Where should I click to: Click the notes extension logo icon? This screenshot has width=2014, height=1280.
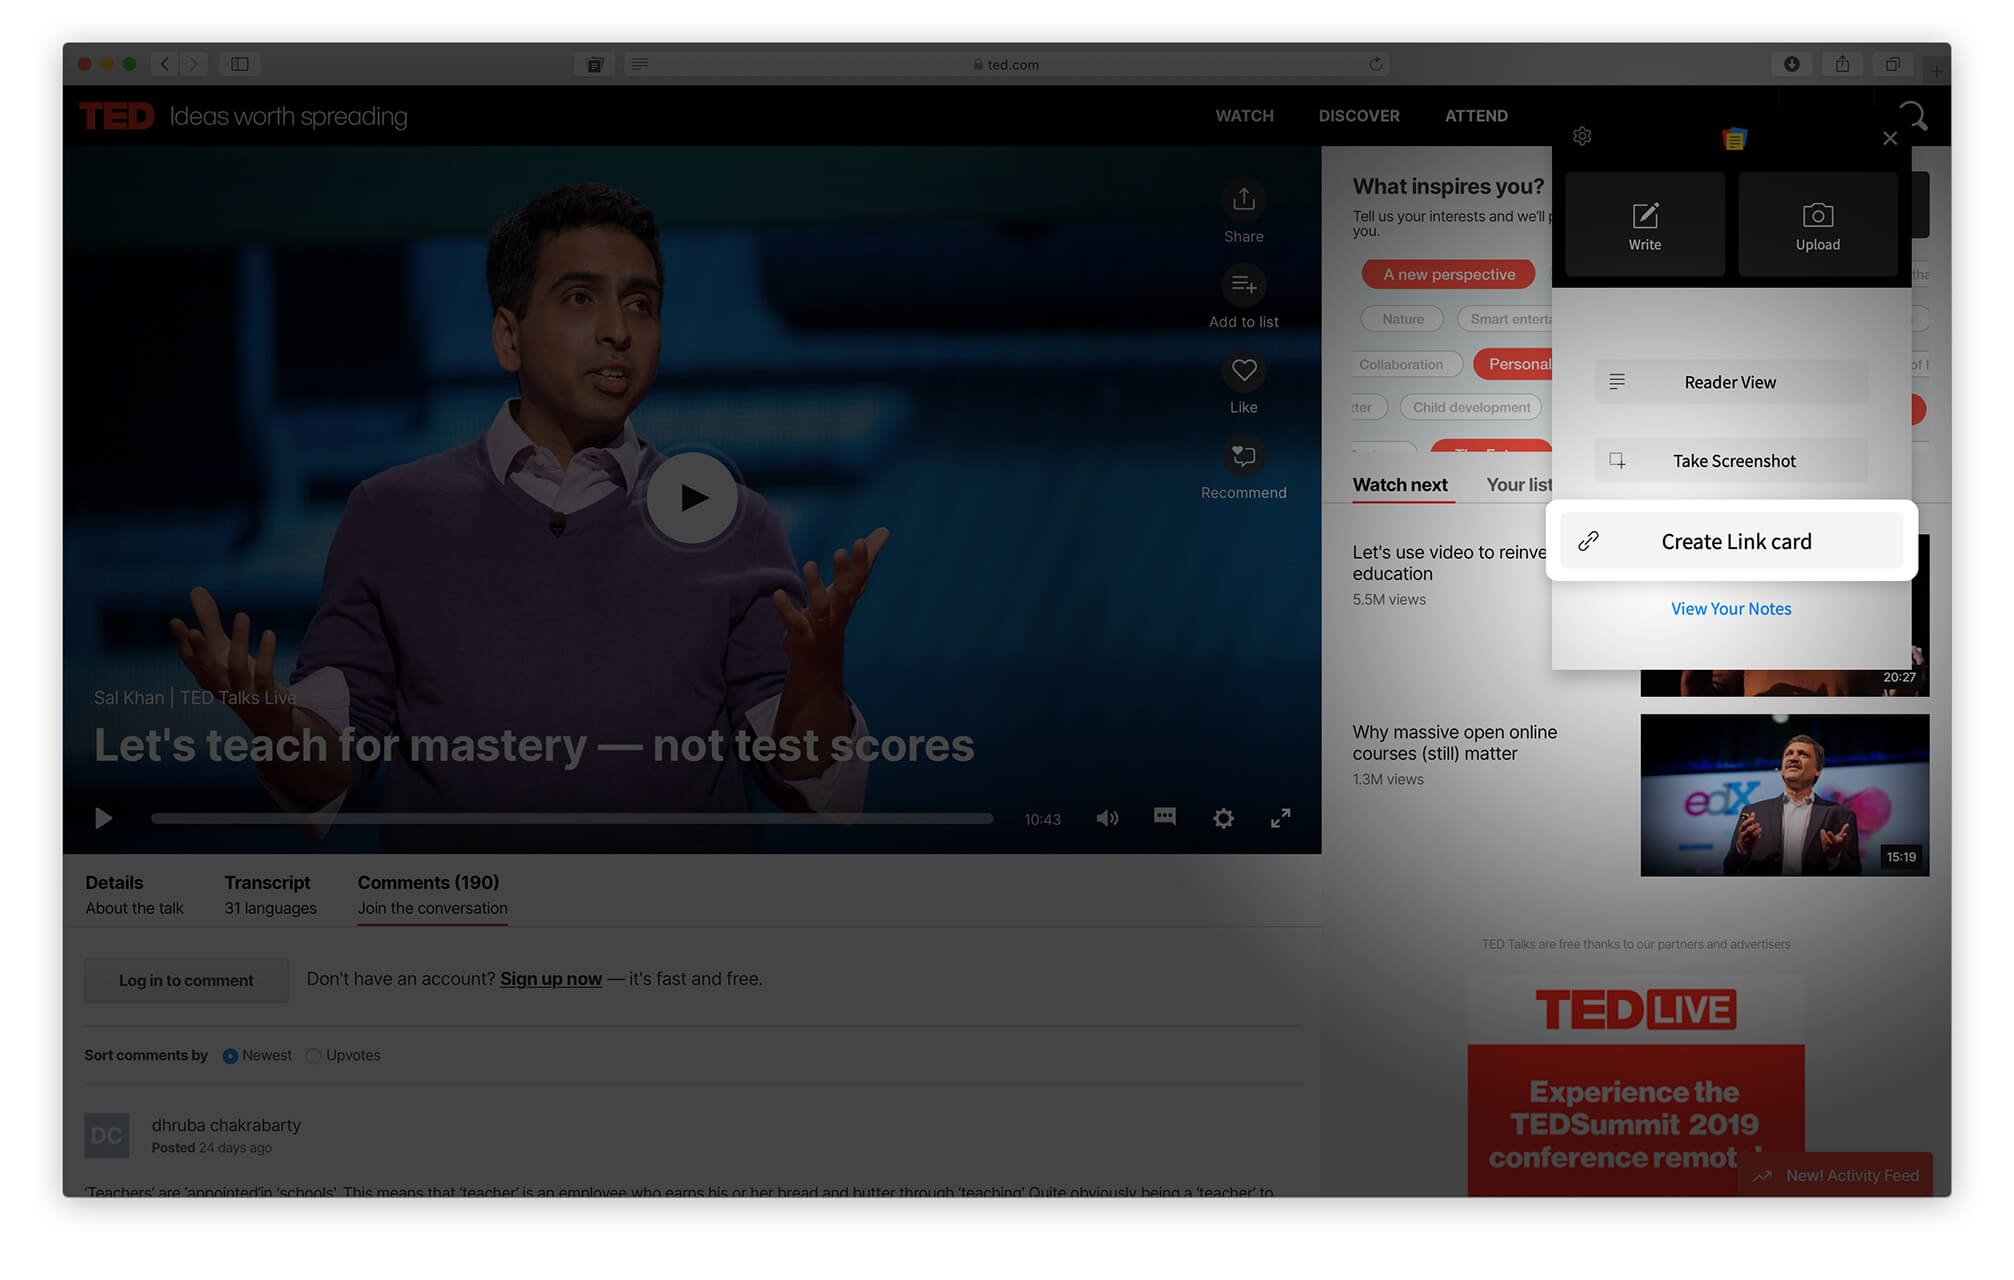[x=1735, y=138]
